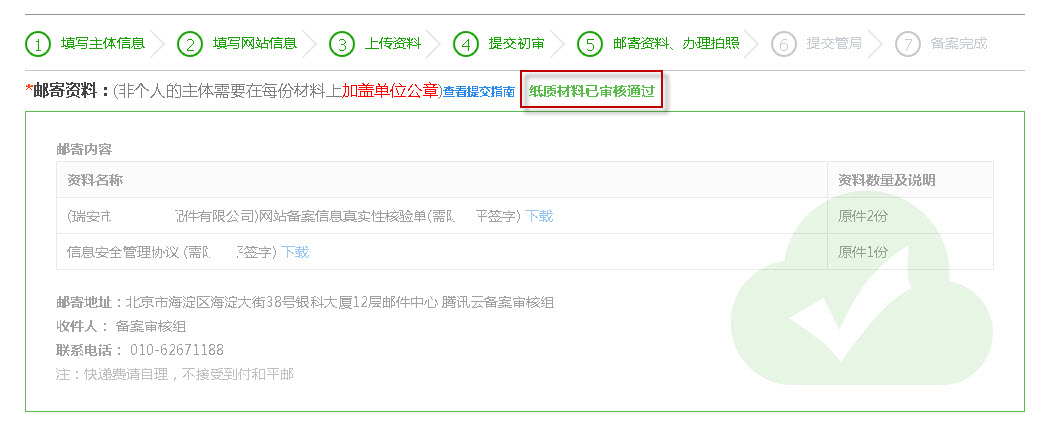The image size is (1055, 430).
Task: Click step 1 circle icon
Action: (x=38, y=44)
